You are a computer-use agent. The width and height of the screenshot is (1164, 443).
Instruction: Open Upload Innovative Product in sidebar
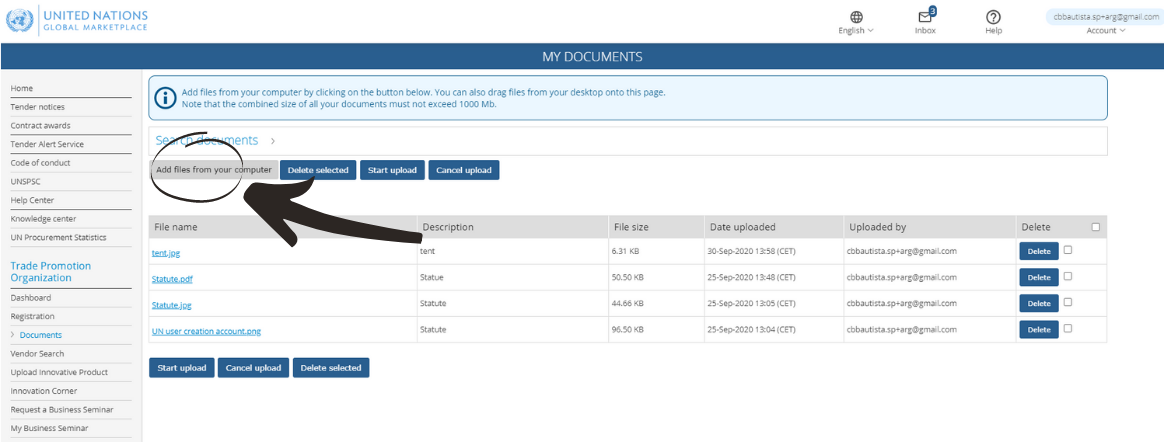click(59, 372)
